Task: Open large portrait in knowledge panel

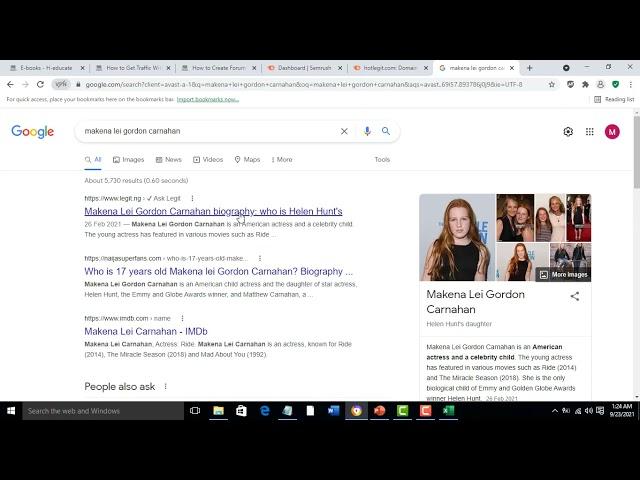Action: 457,238
